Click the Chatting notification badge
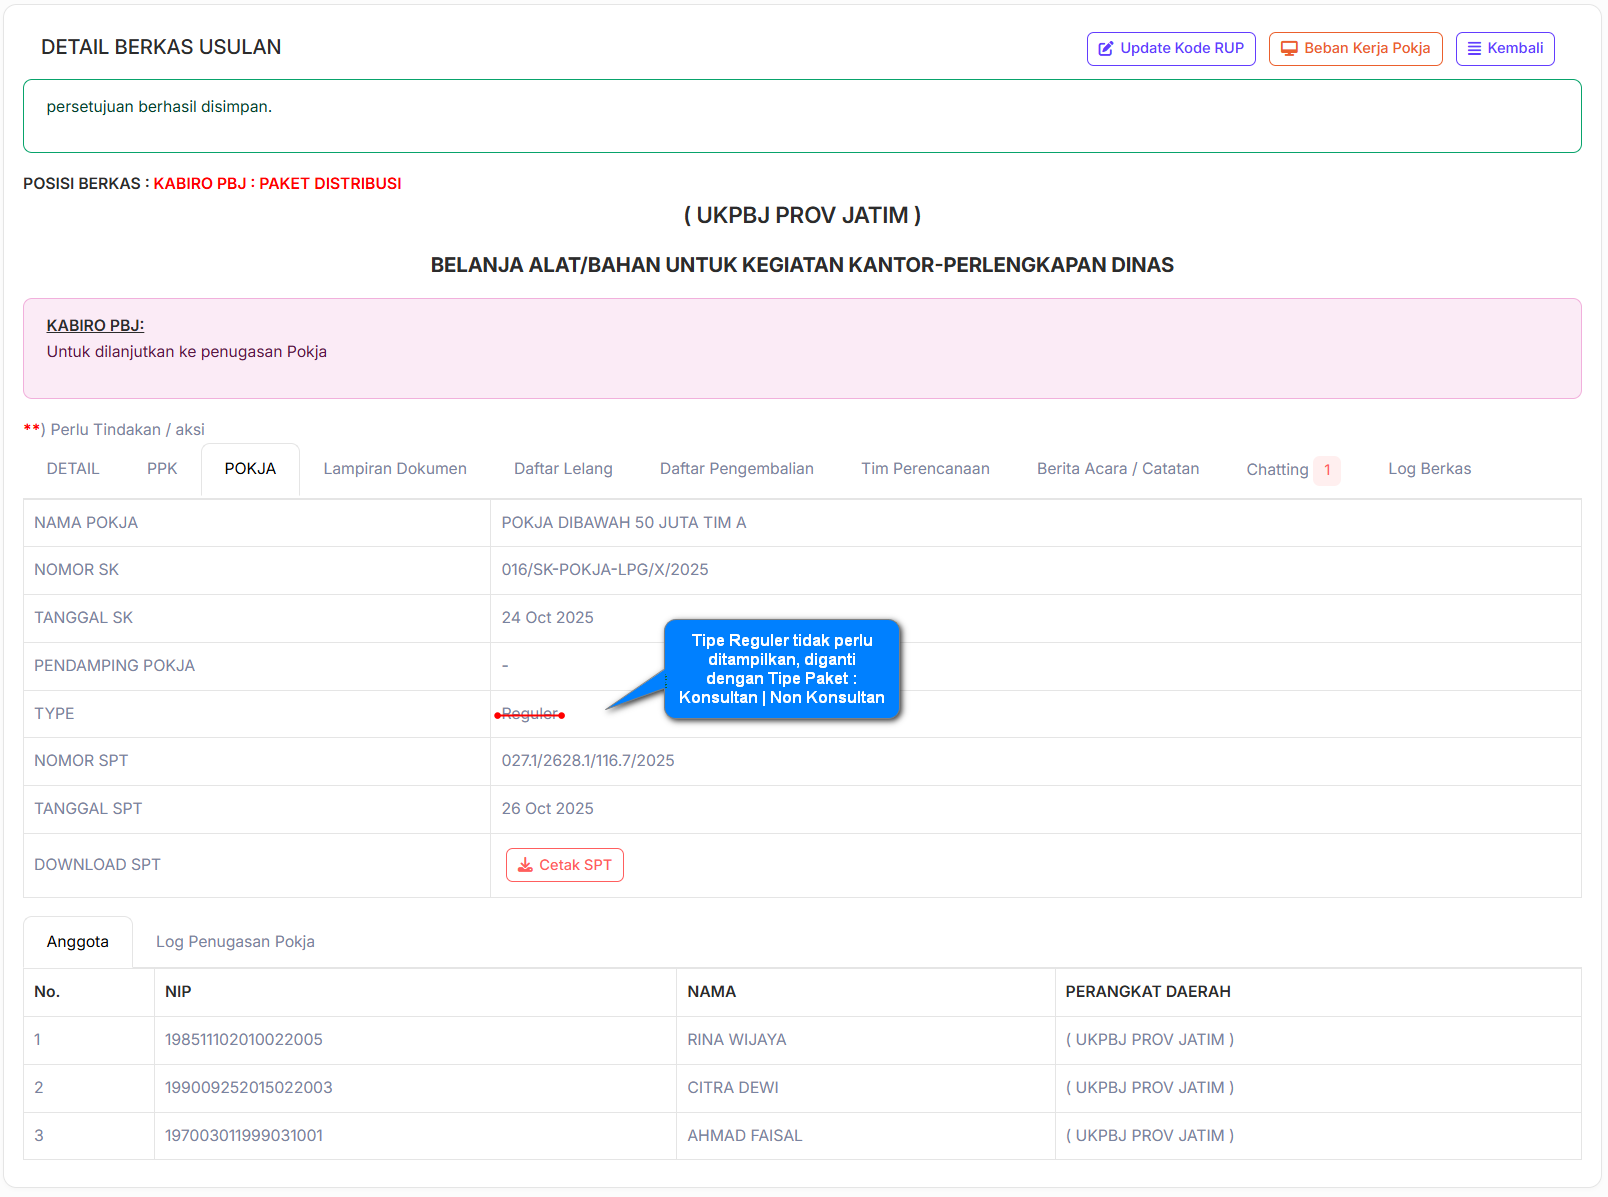 (1327, 470)
